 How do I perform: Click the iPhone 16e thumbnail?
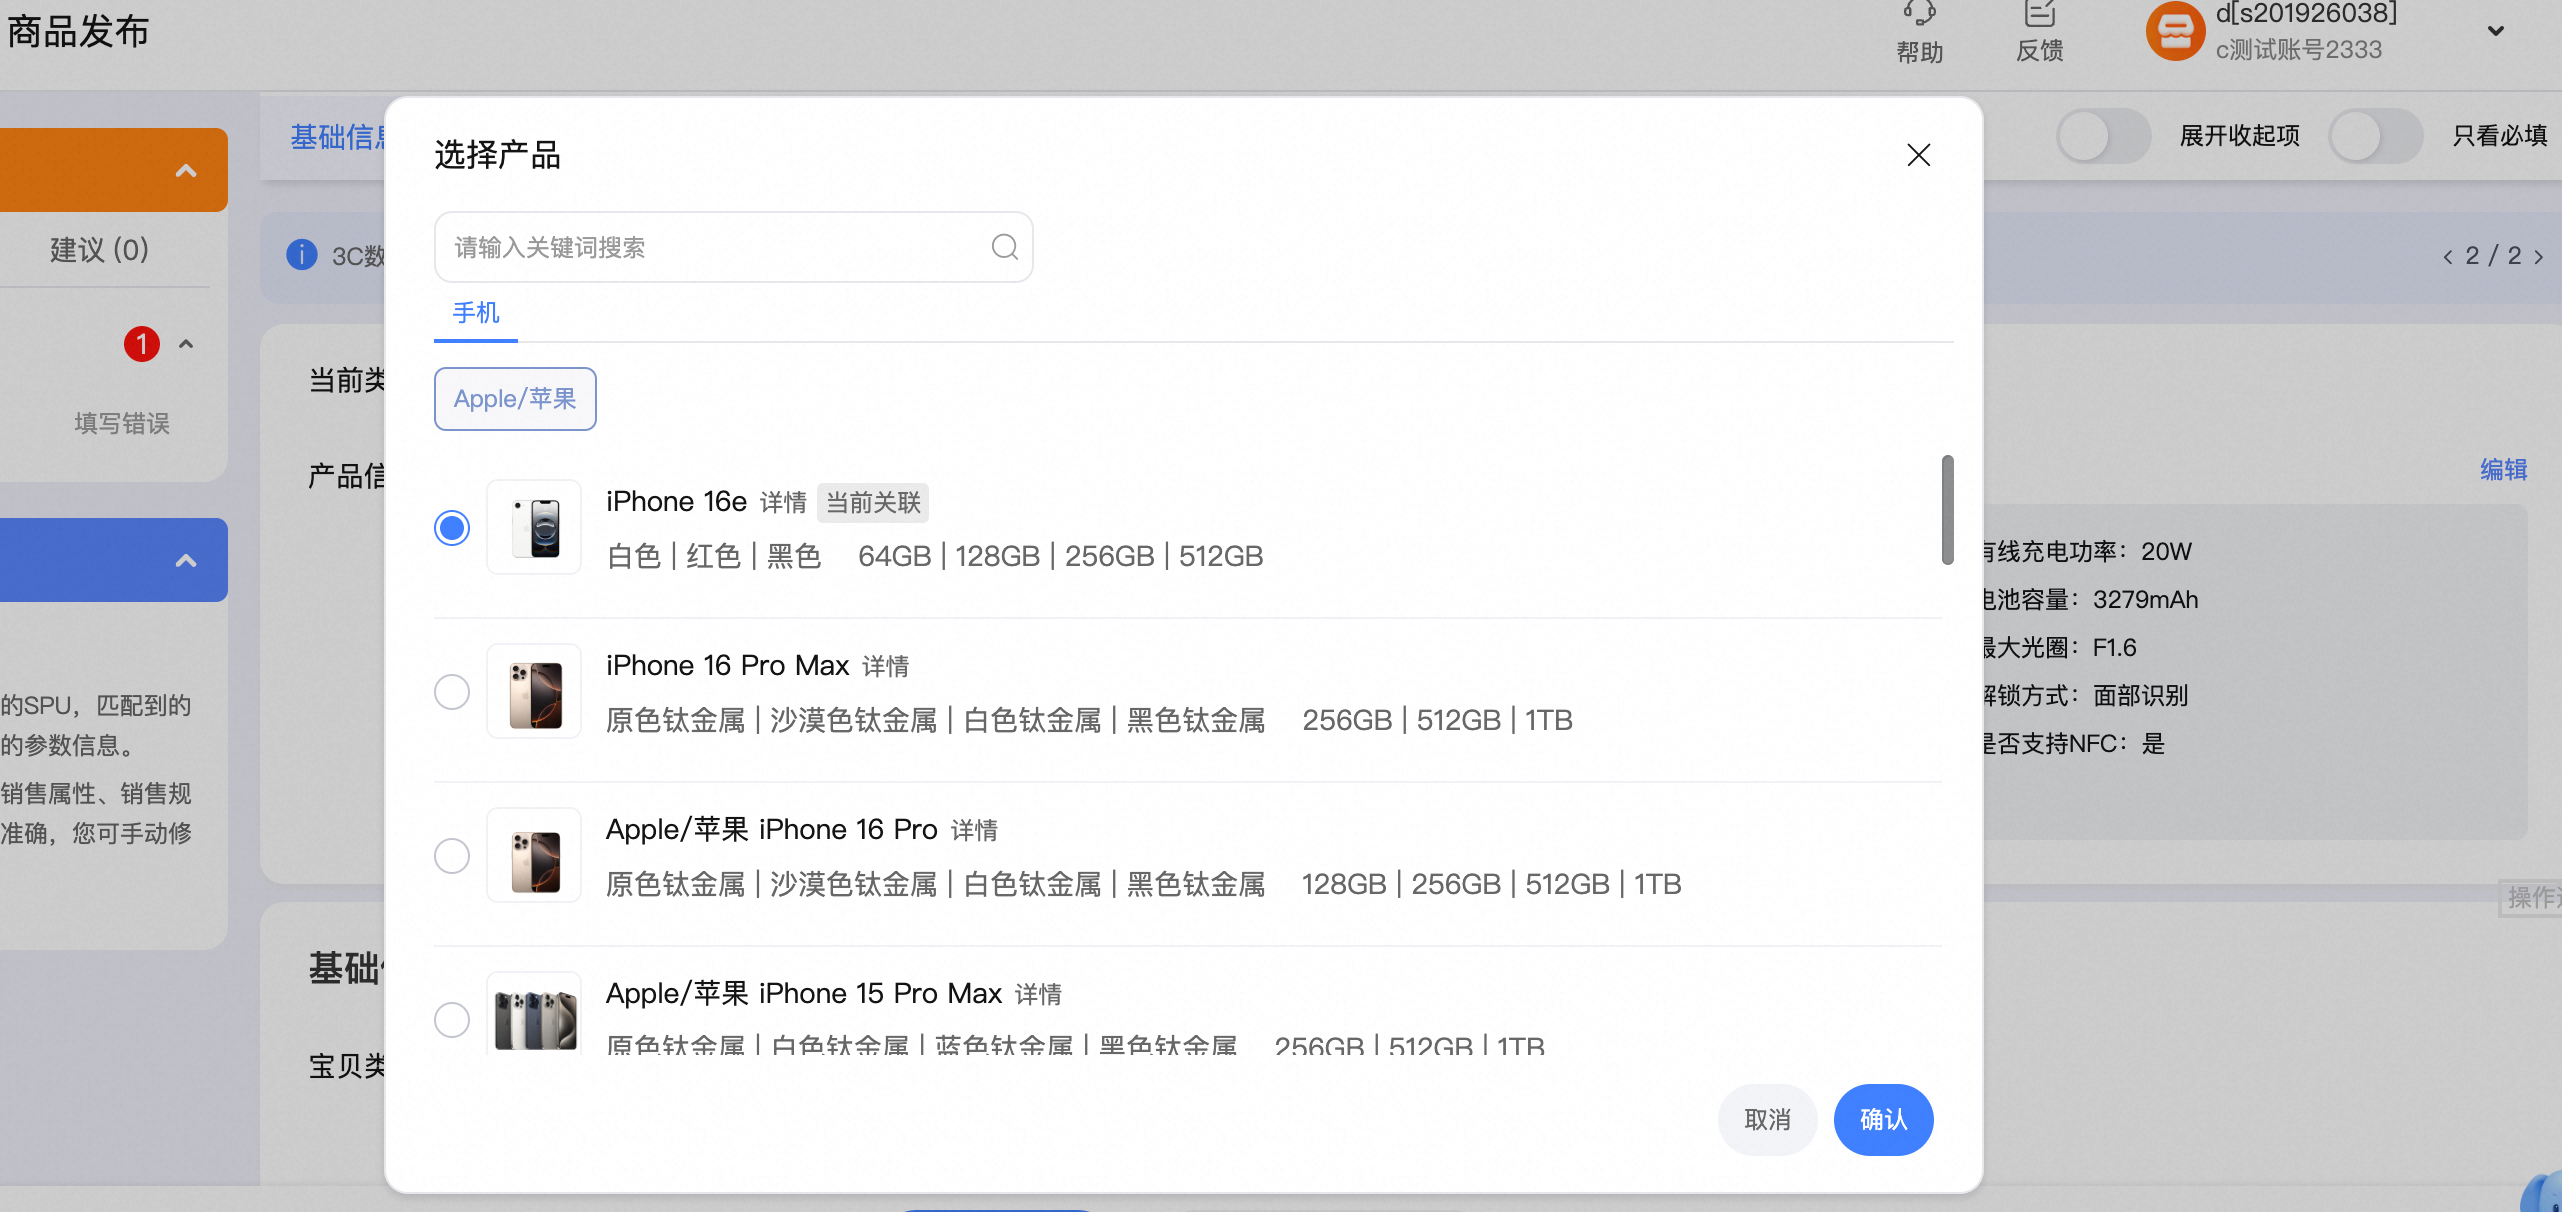click(534, 527)
